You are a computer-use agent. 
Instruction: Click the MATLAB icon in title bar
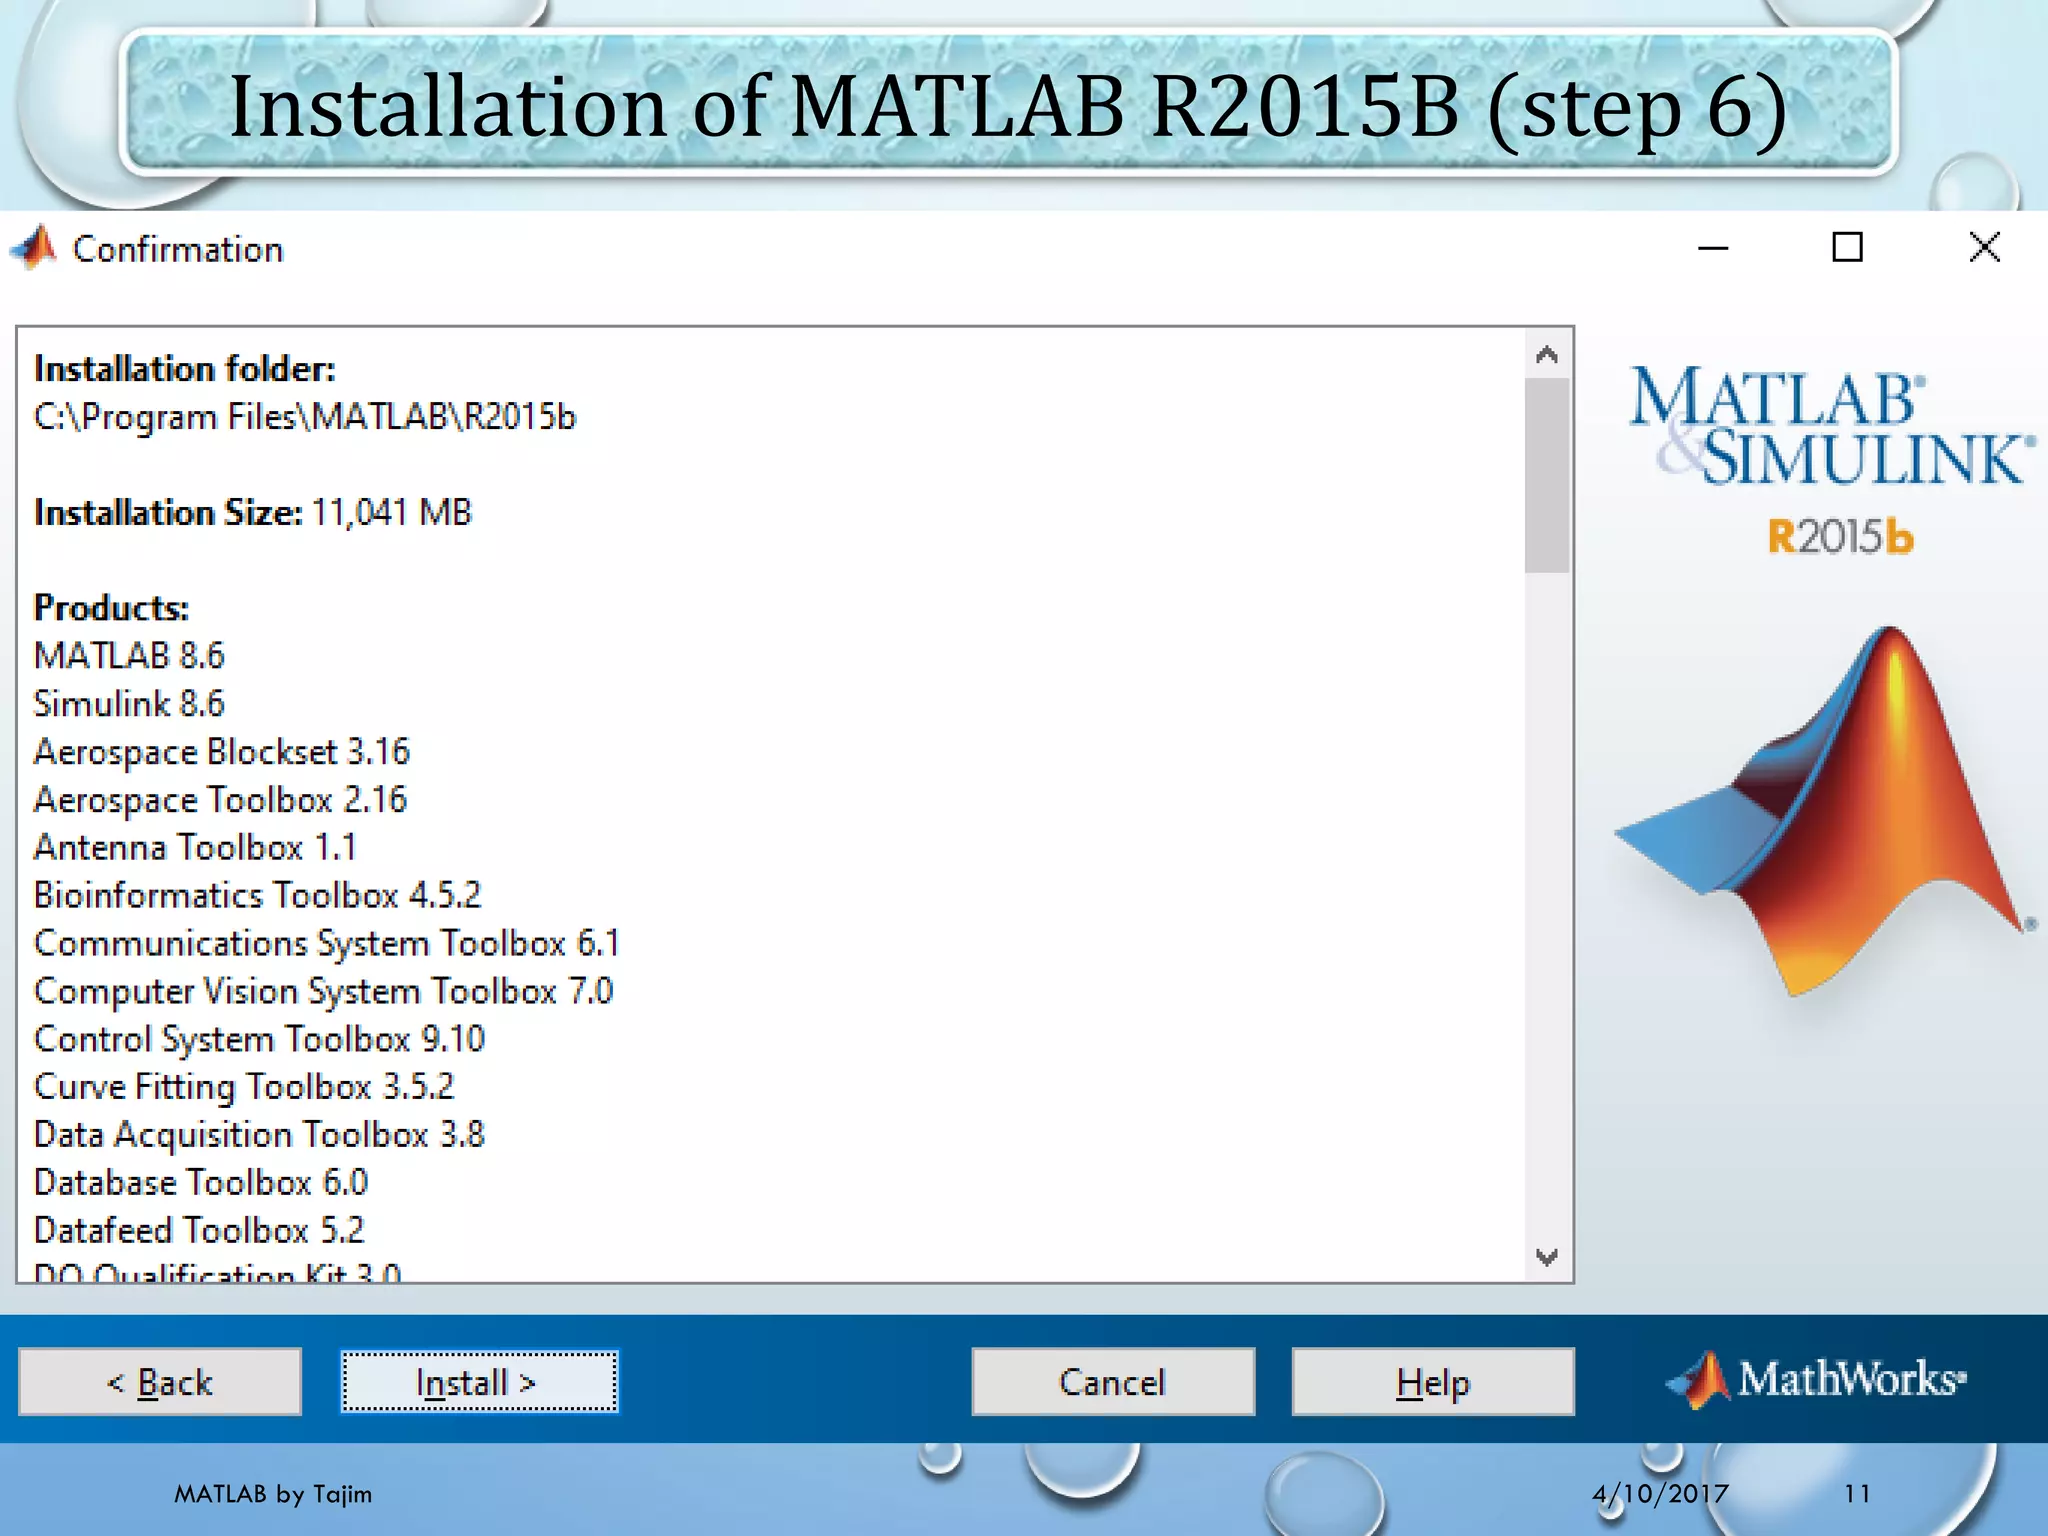tap(35, 248)
